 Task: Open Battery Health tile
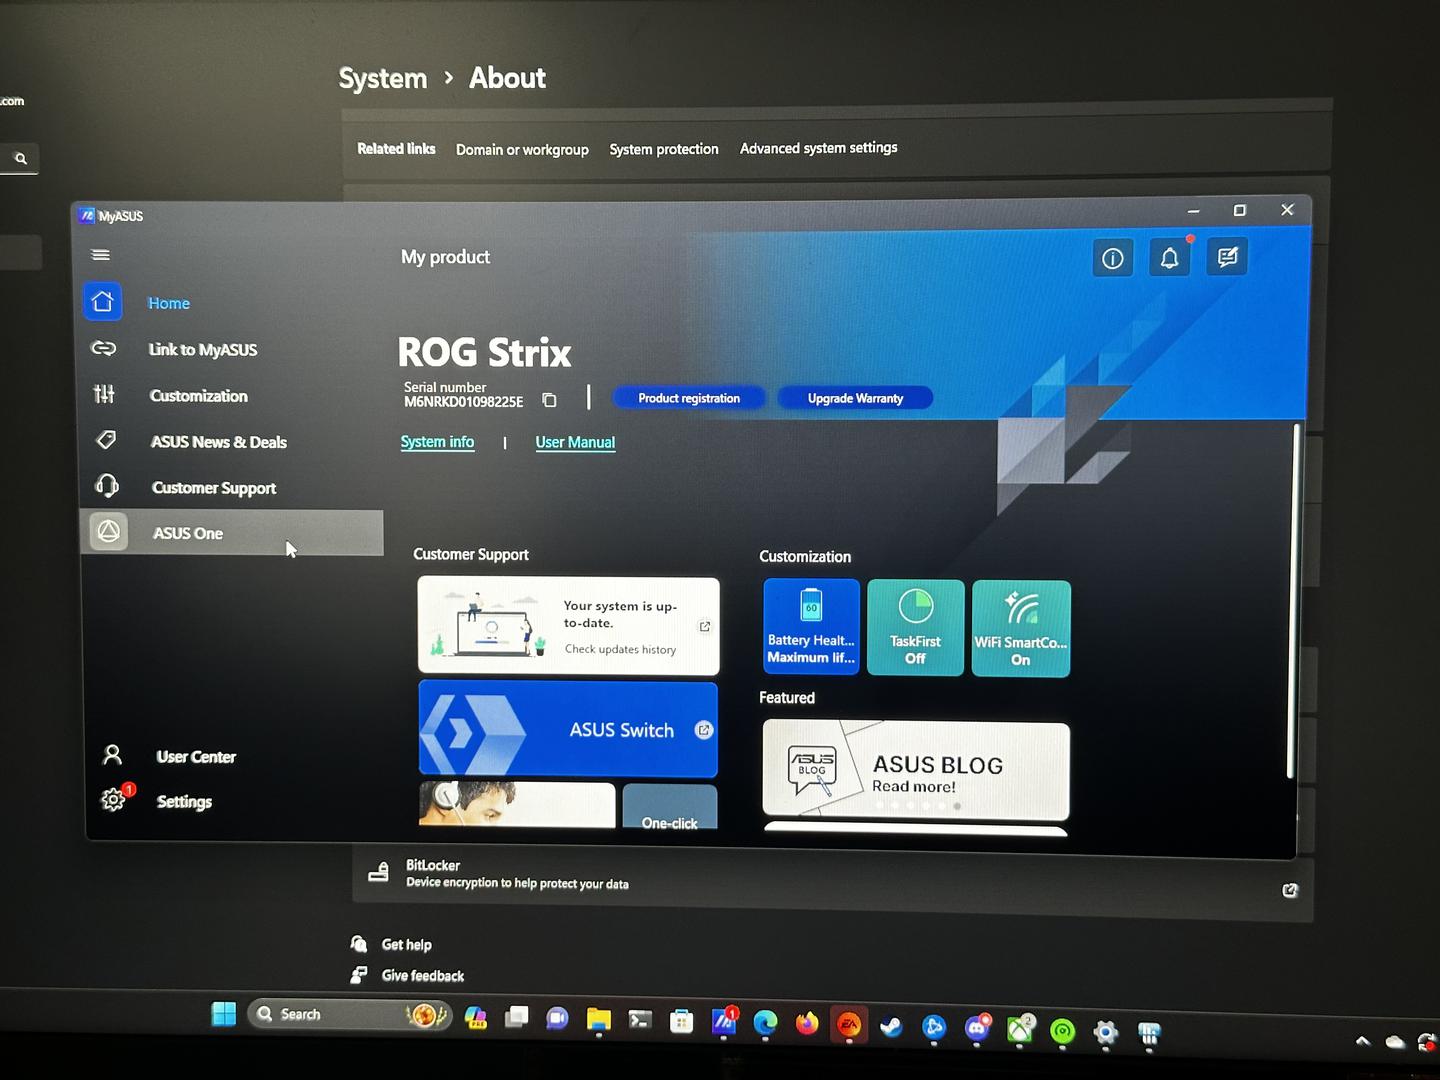(811, 626)
